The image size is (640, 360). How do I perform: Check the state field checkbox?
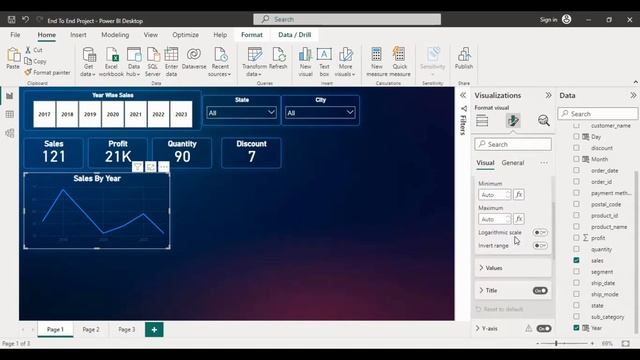pyautogui.click(x=576, y=305)
